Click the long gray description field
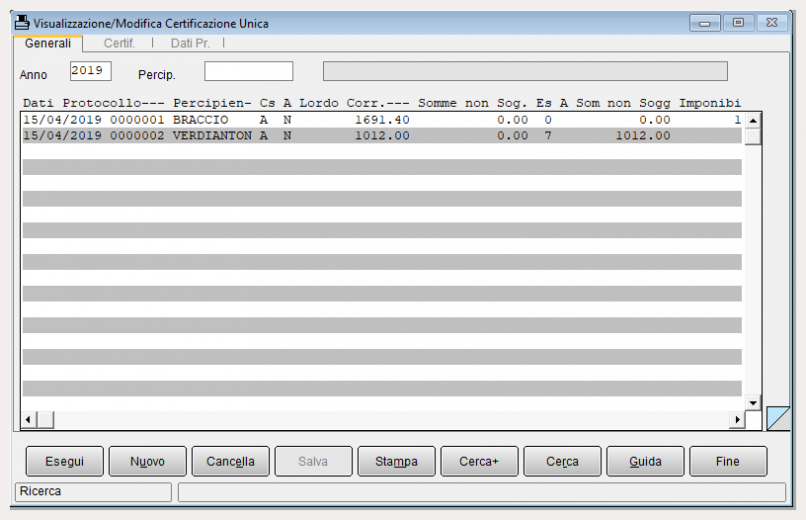Image resolution: width=806 pixels, height=520 pixels. [x=525, y=71]
